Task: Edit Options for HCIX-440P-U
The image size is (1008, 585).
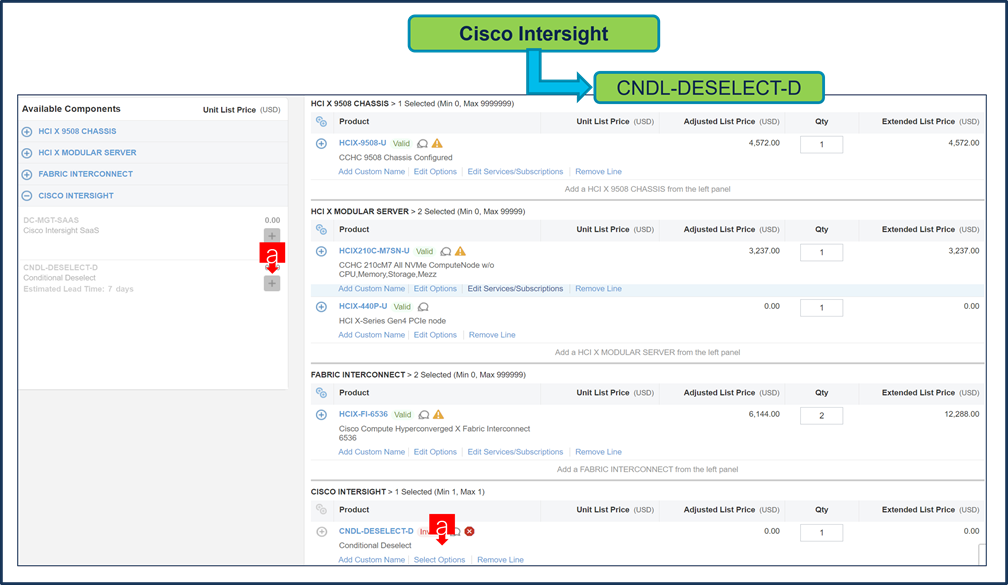Action: pos(435,335)
